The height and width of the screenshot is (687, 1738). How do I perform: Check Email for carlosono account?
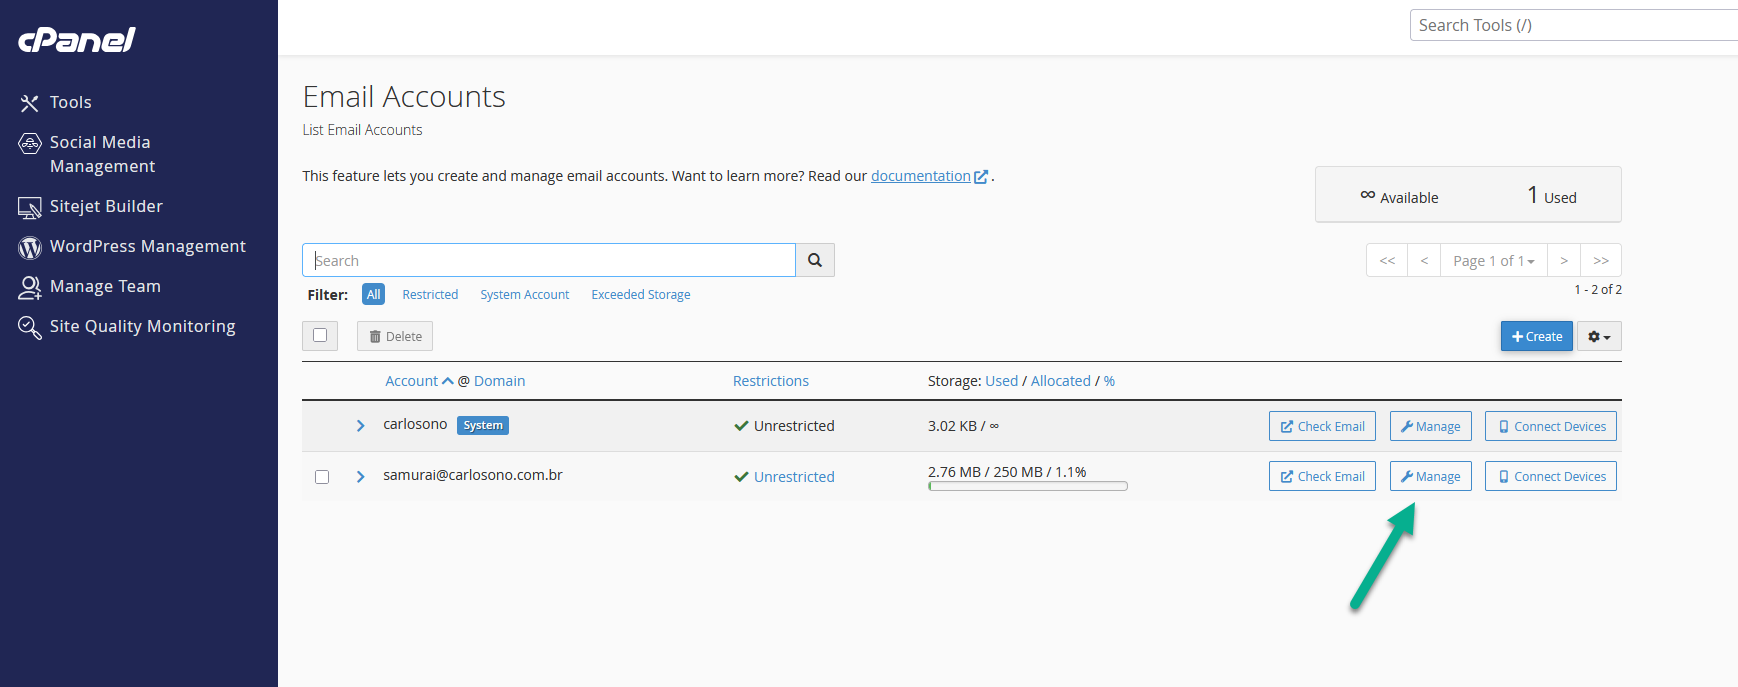click(x=1322, y=426)
